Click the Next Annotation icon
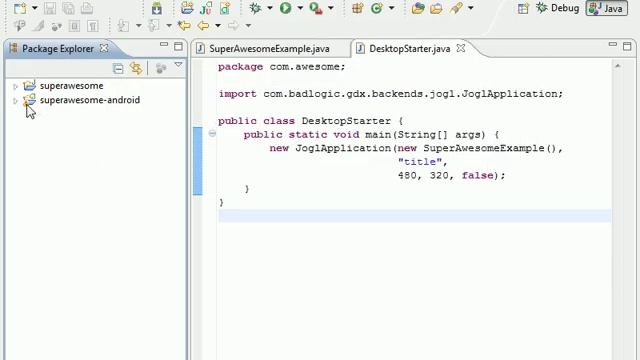 click(x=123, y=26)
